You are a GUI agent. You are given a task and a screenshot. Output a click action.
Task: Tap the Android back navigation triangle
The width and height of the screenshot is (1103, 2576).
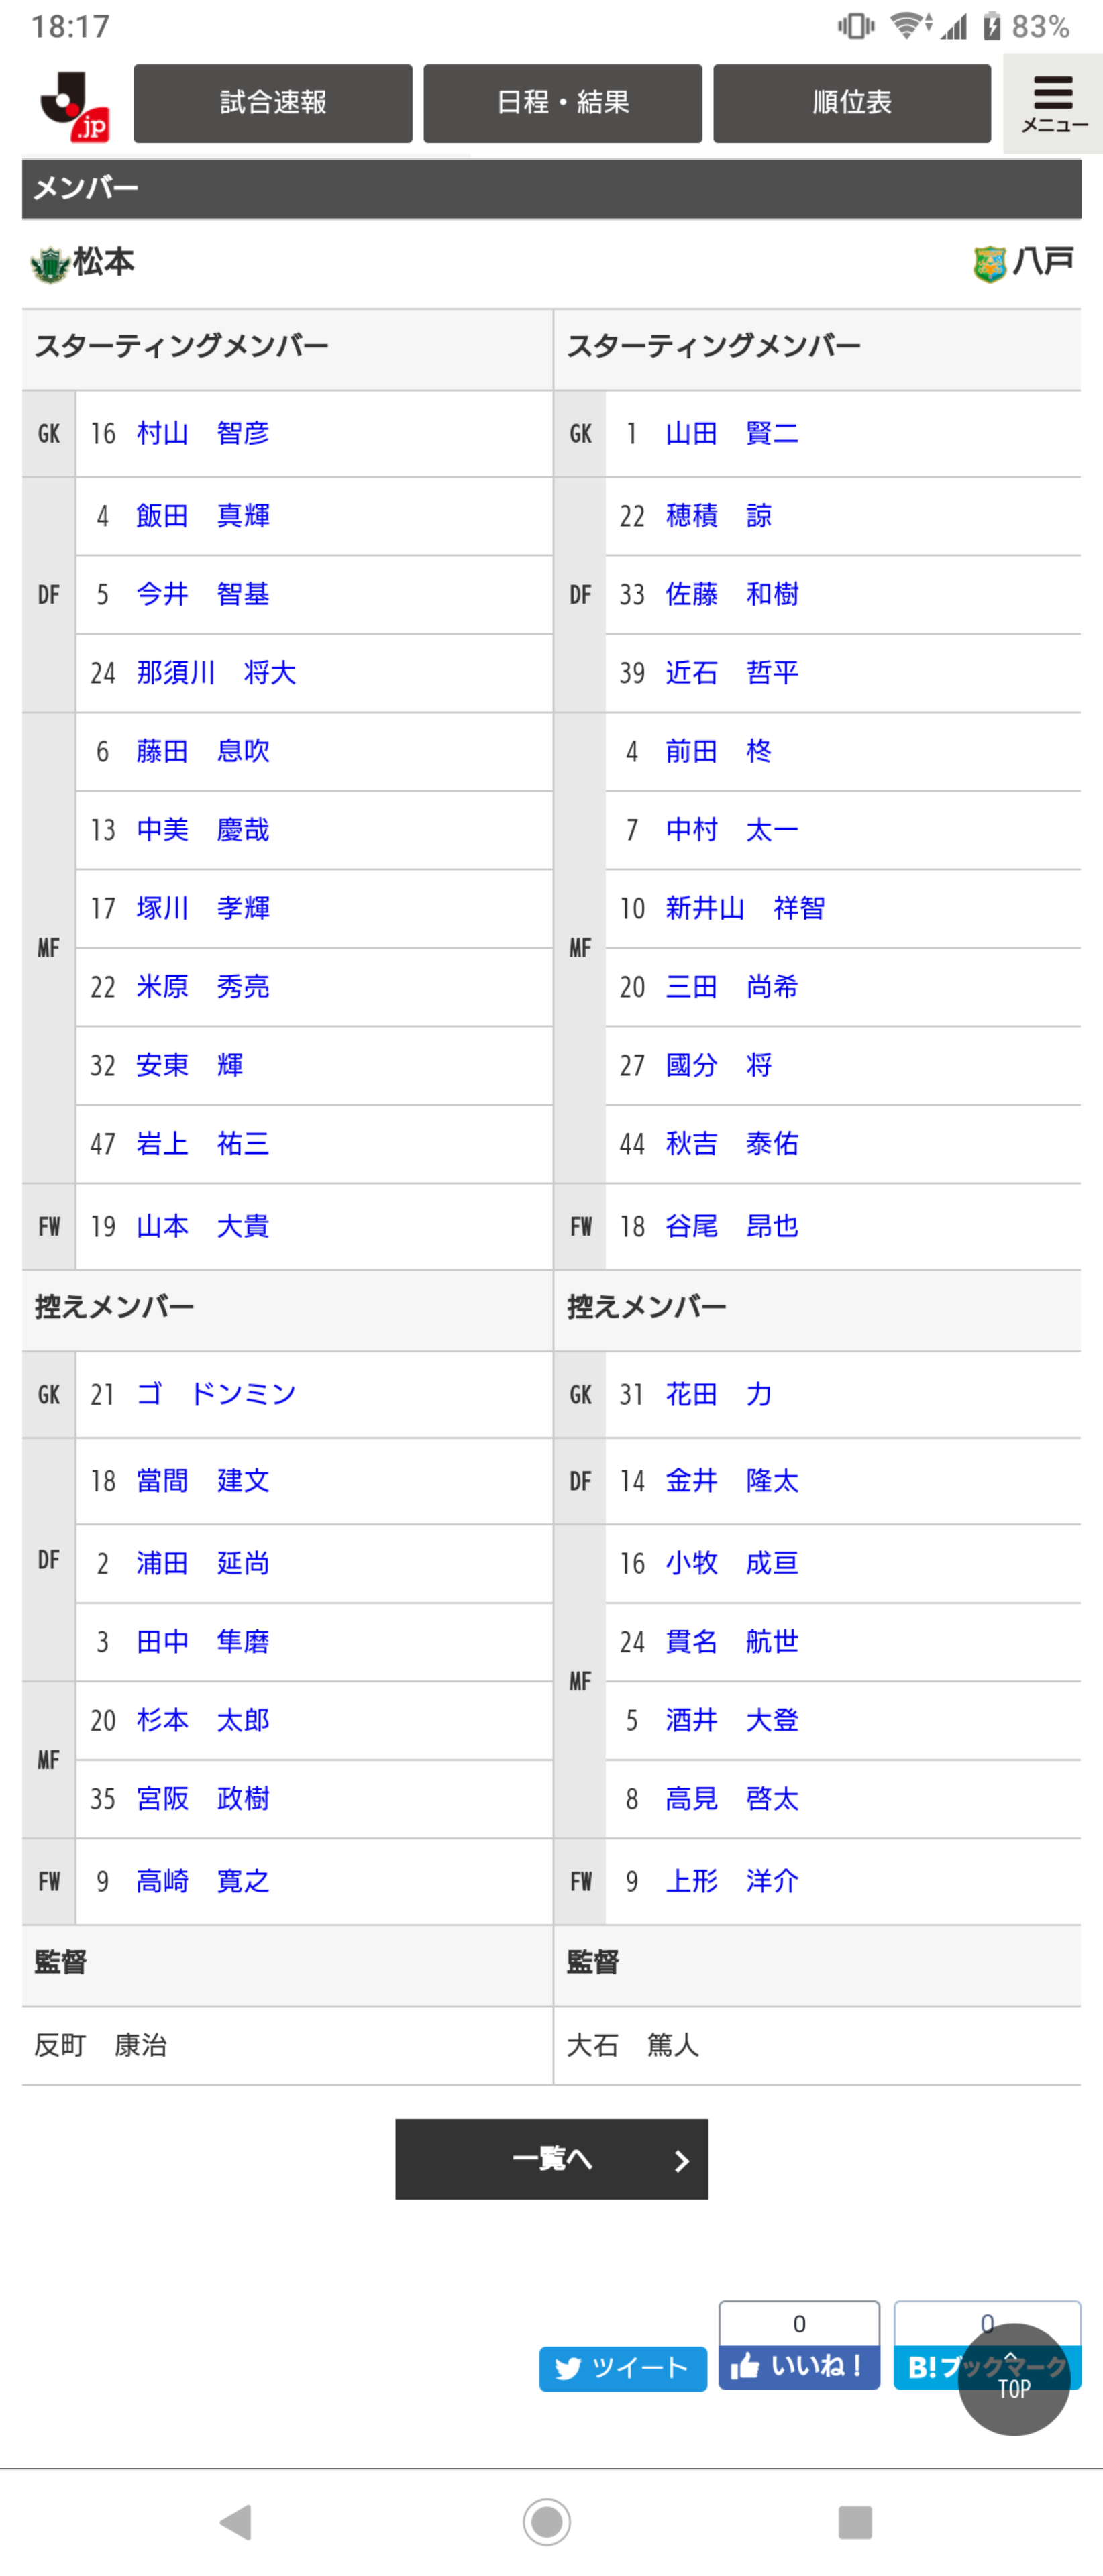point(237,2521)
